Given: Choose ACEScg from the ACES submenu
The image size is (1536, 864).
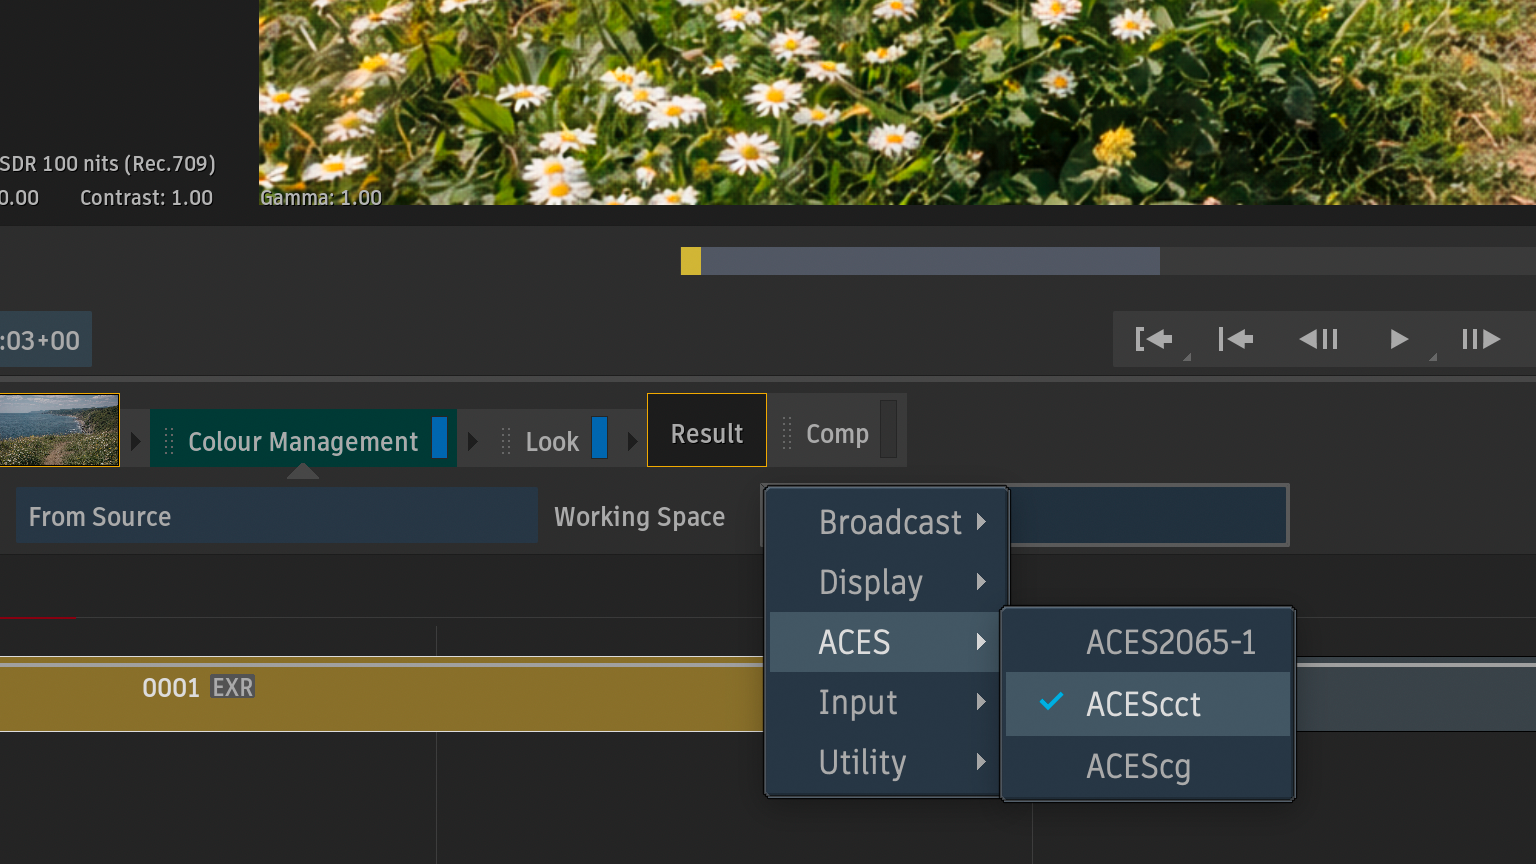Looking at the screenshot, I should pyautogui.click(x=1139, y=767).
